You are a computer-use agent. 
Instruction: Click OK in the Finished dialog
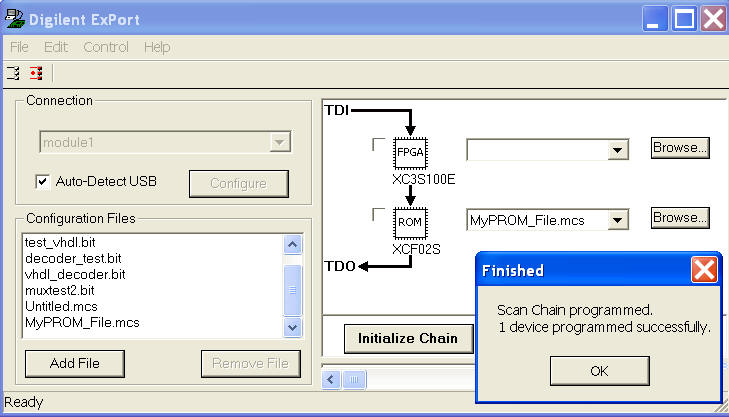(x=599, y=371)
